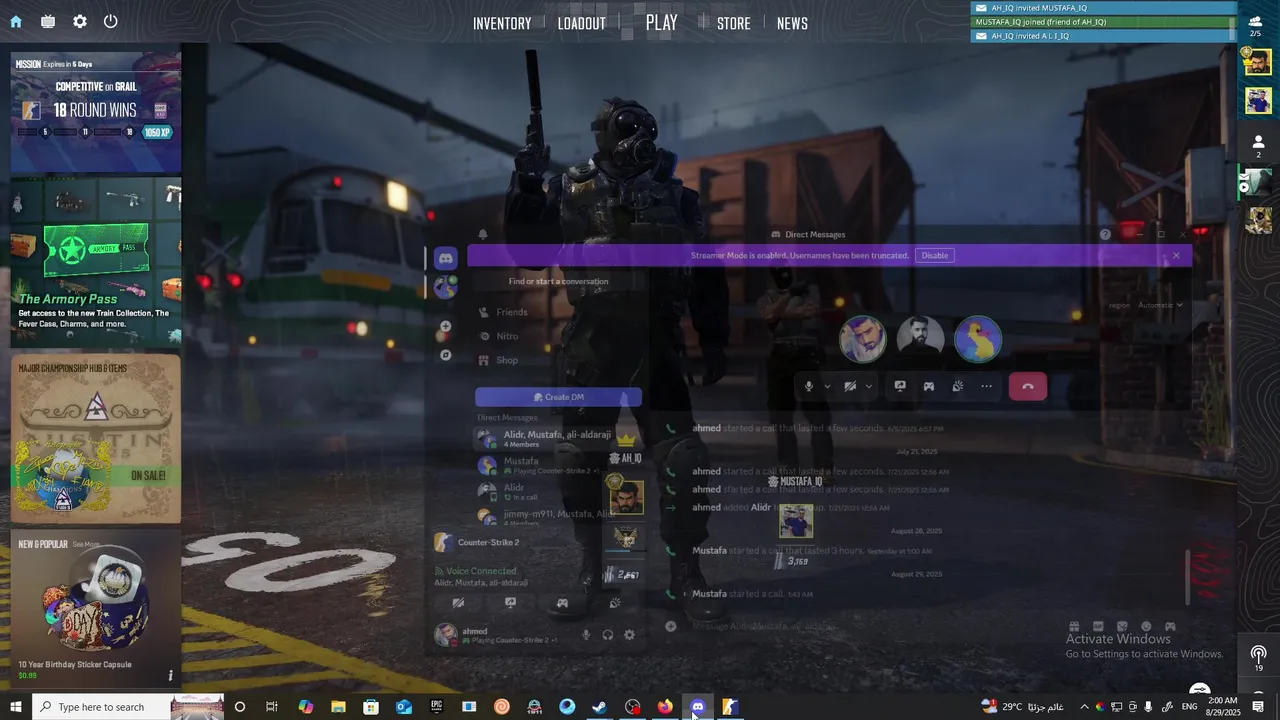Send a gift from message bar
Screen dimensions: 1280x720
[1074, 626]
